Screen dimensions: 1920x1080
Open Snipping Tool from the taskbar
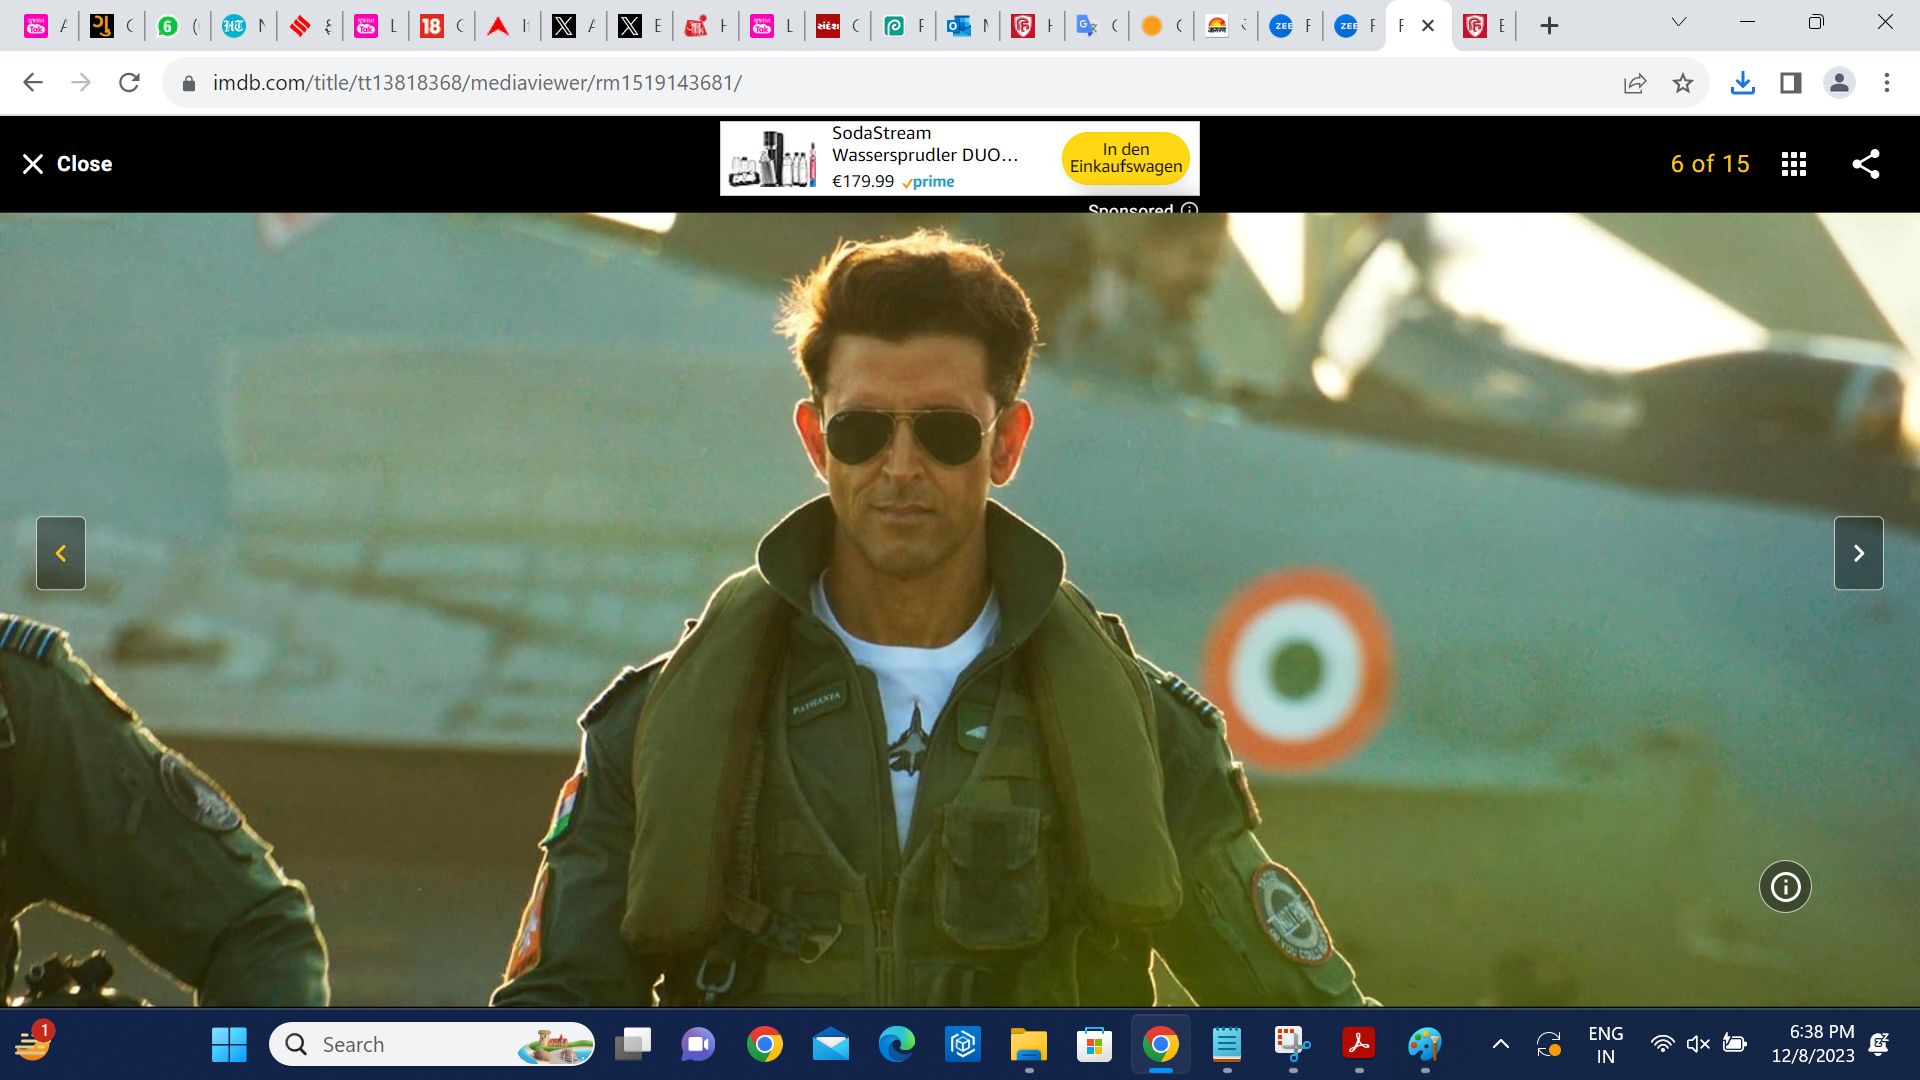(x=1292, y=1045)
